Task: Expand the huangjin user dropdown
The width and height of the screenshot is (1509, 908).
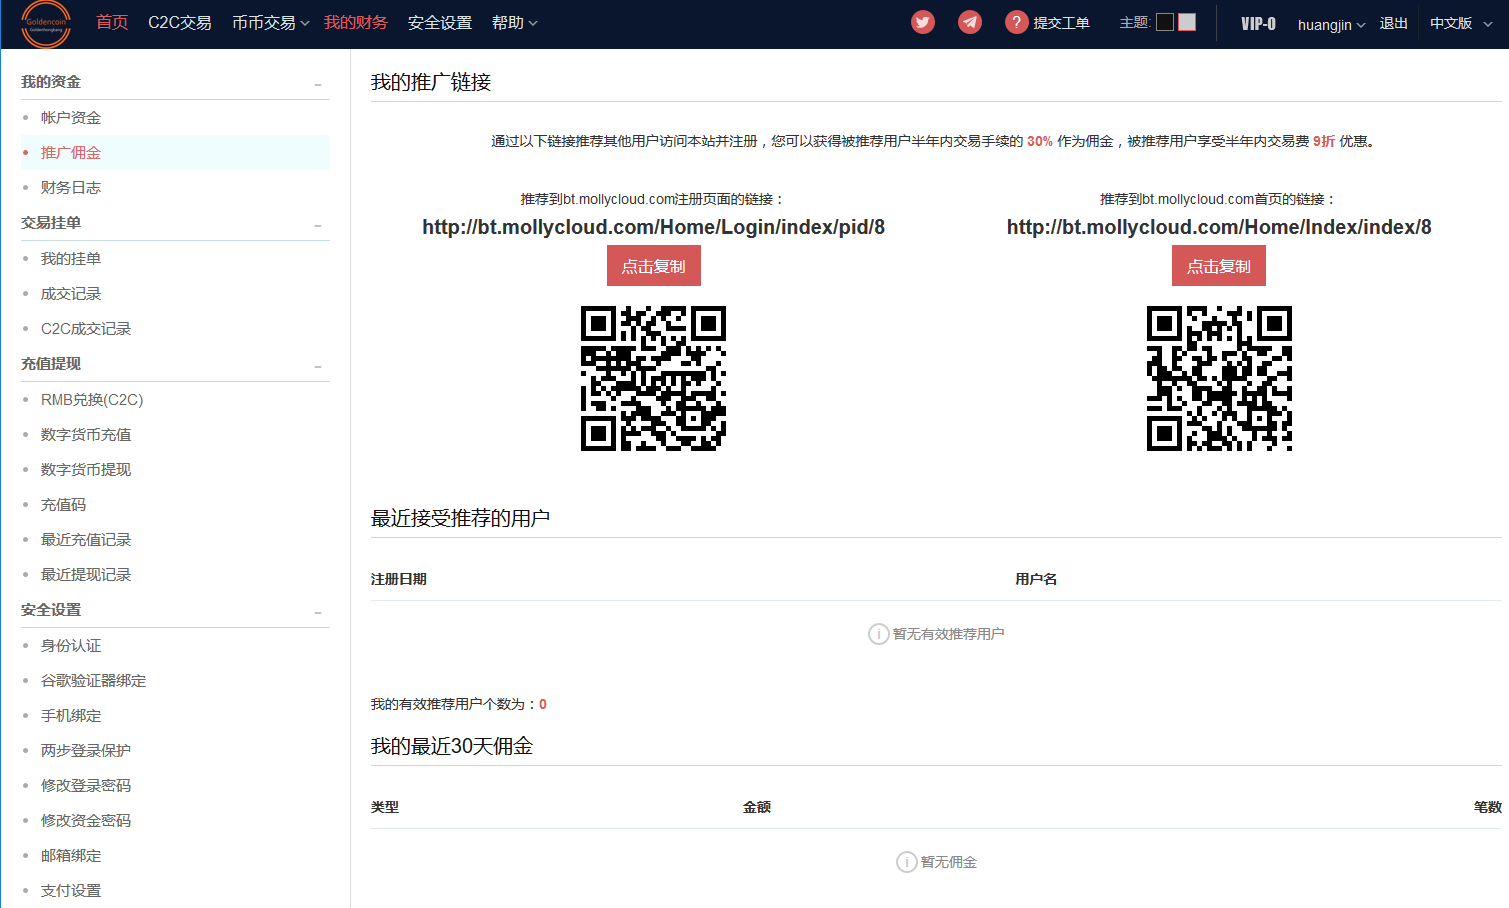Action: pyautogui.click(x=1331, y=24)
